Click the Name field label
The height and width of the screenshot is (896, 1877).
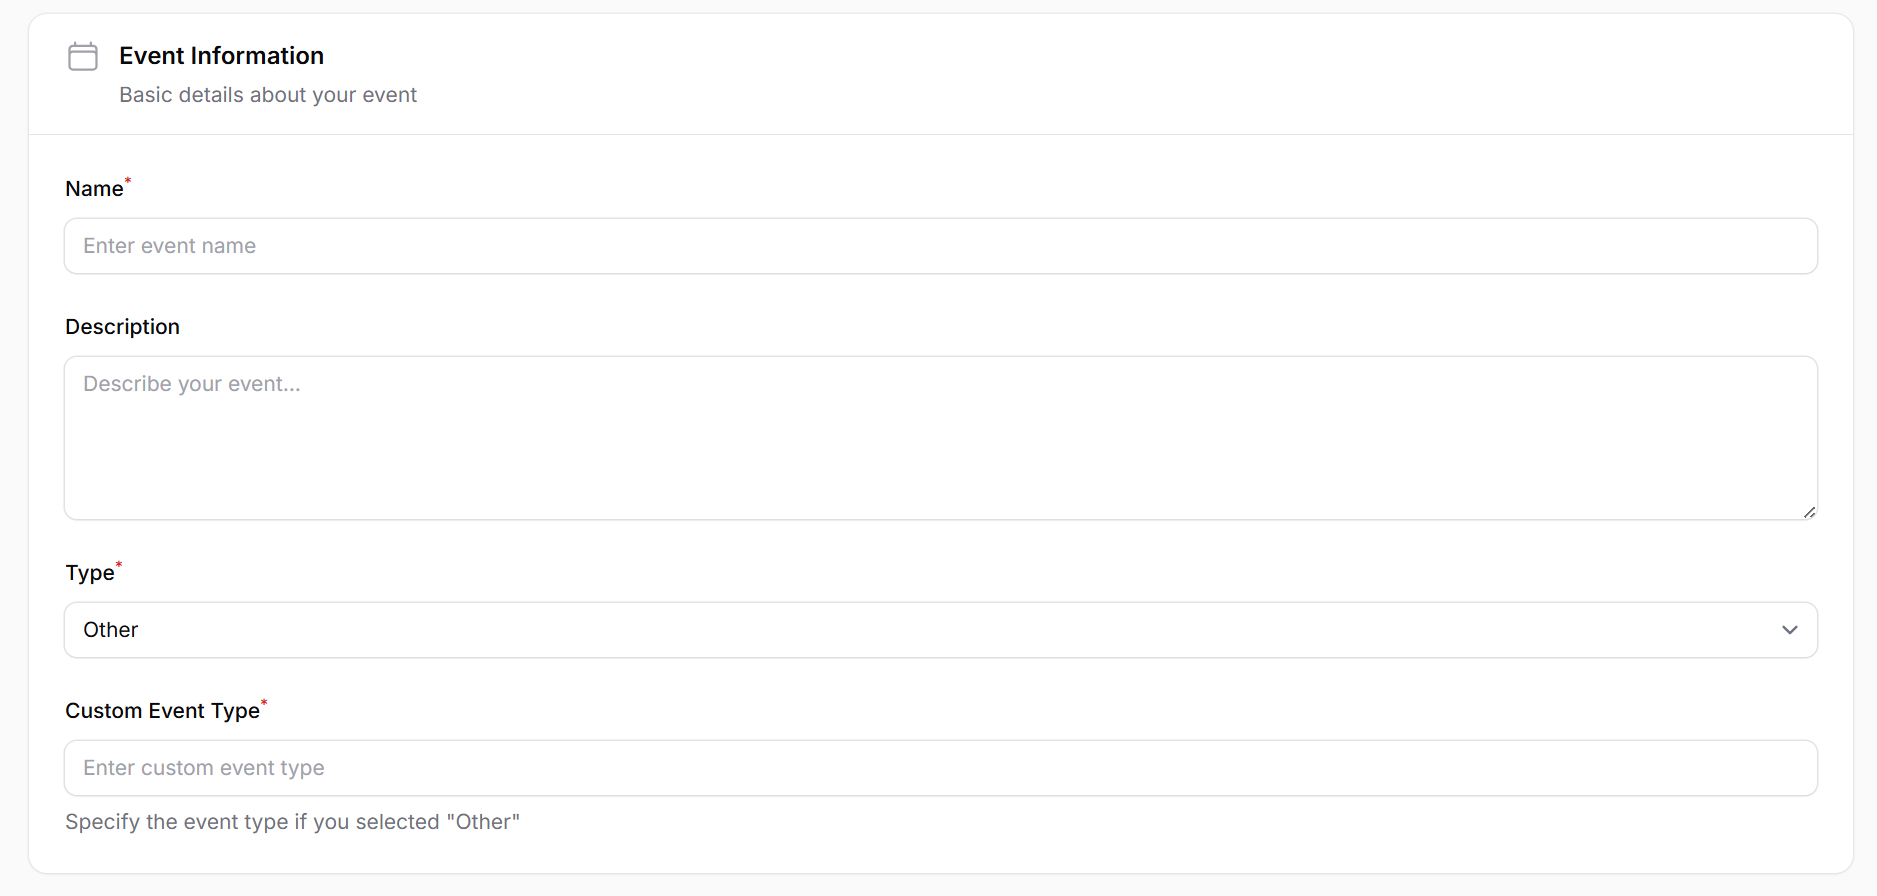pos(94,189)
